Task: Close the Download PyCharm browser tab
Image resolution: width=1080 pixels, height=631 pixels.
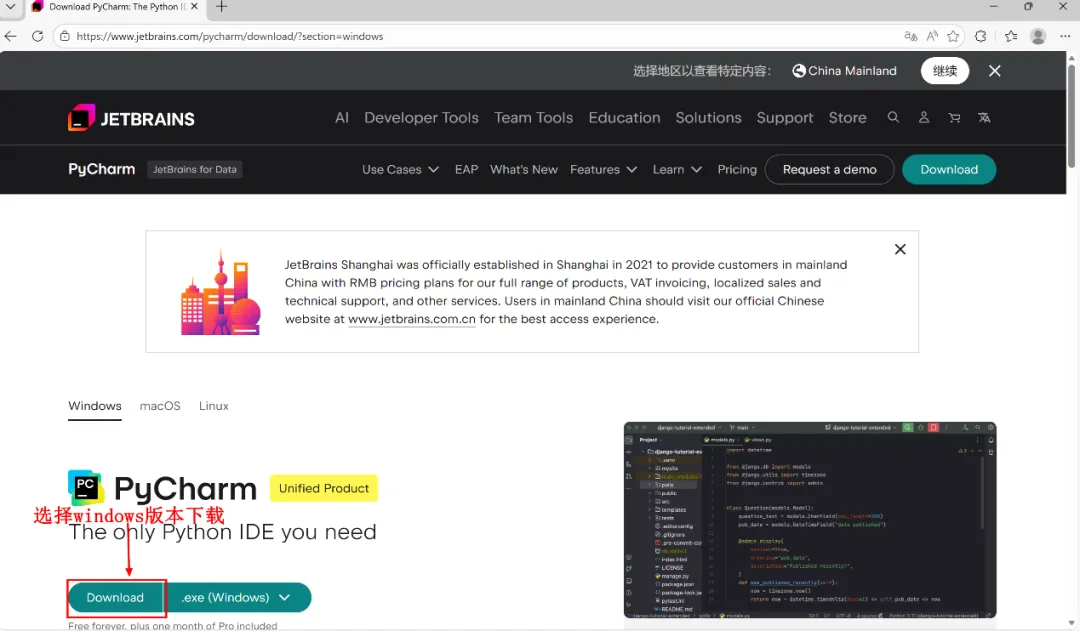Action: pos(194,7)
